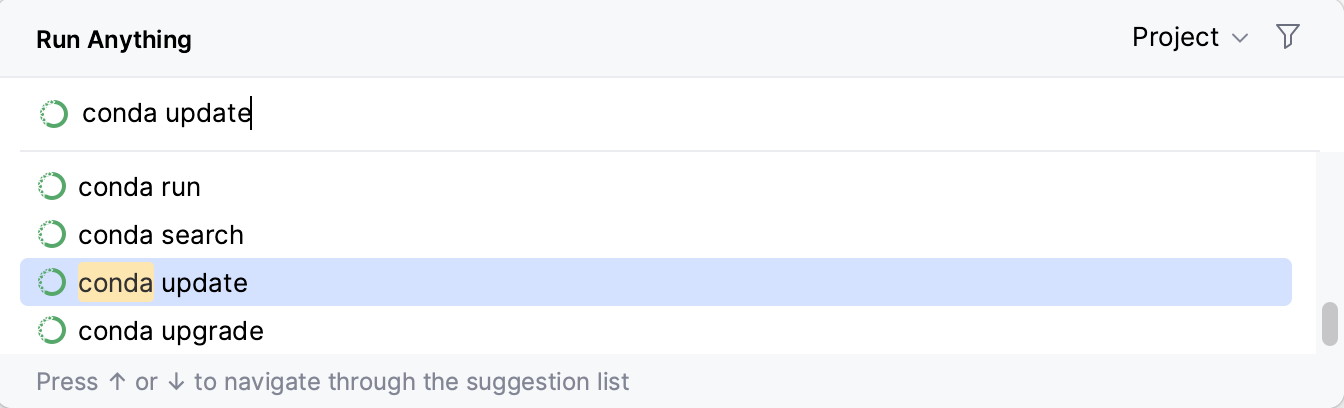Click the filter funnel icon
Image resolution: width=1344 pixels, height=408 pixels.
click(x=1288, y=38)
